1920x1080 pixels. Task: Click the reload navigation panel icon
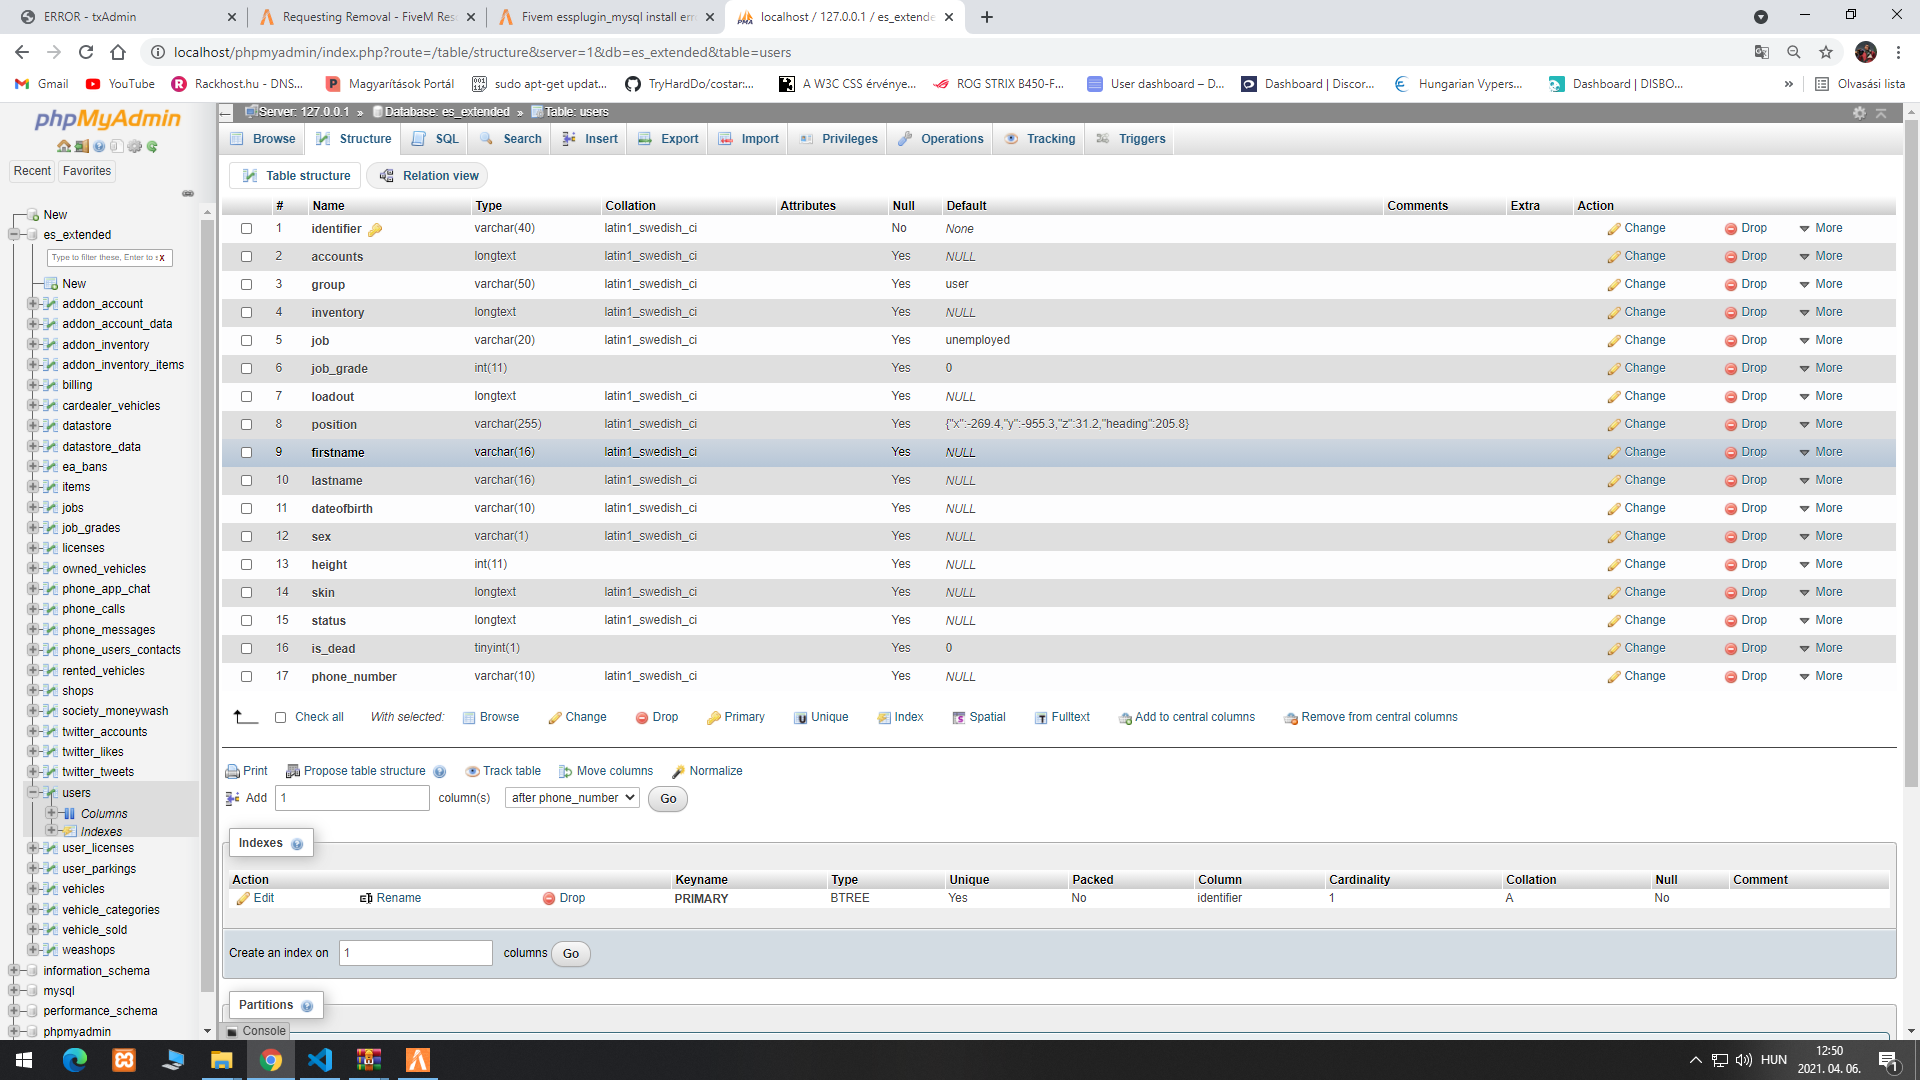[x=152, y=147]
